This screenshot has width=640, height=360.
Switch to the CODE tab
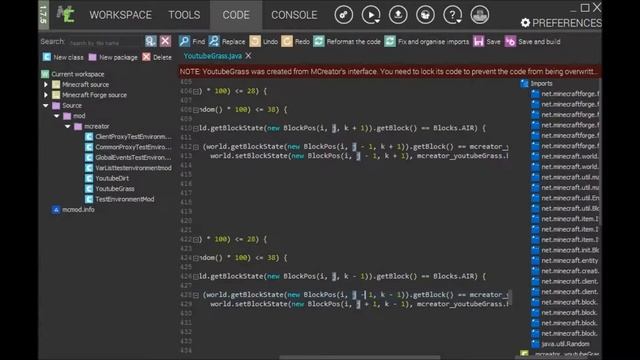[236, 15]
